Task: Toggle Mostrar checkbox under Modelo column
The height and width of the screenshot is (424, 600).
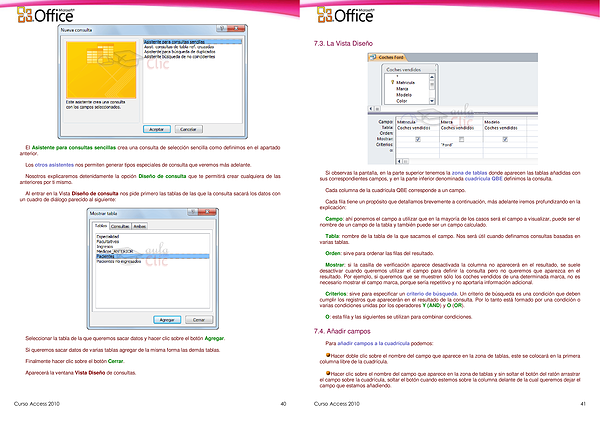Action: click(504, 138)
